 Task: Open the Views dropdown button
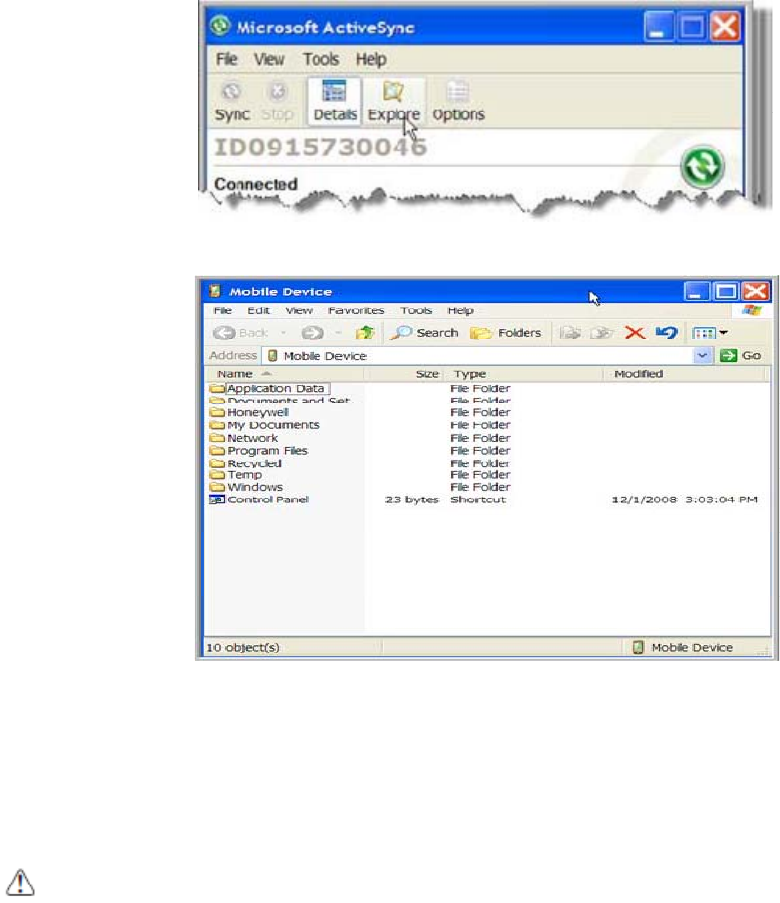click(710, 333)
